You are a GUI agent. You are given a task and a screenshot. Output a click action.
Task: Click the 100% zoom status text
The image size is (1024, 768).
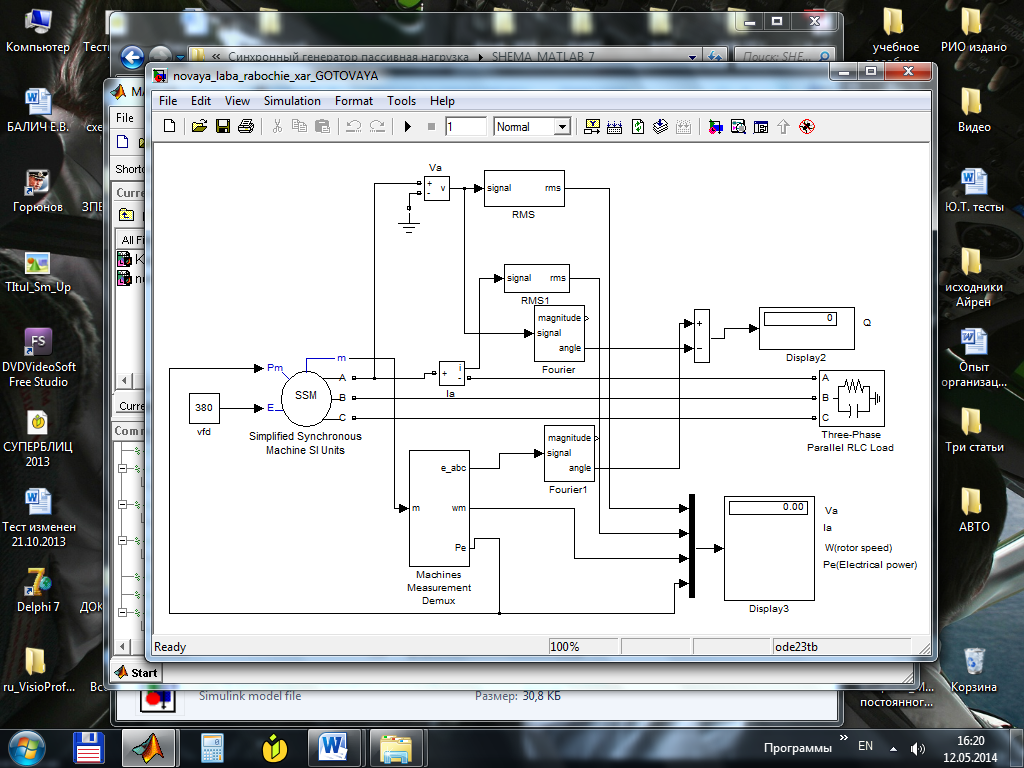[x=565, y=647]
